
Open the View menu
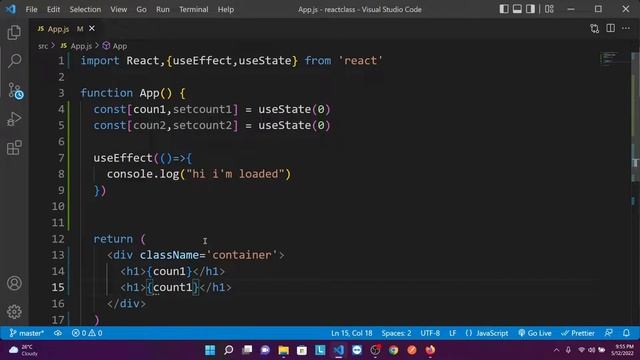pos(119,9)
